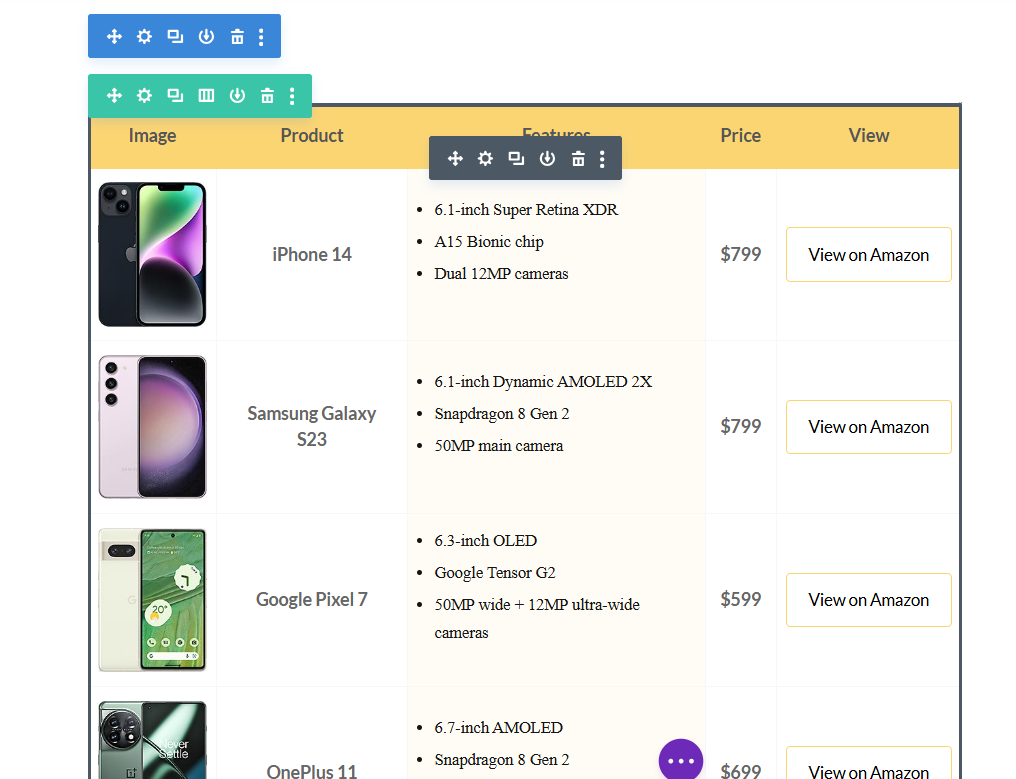Duplicate row using green toolbar icon
The image size is (1016, 779).
(x=175, y=96)
